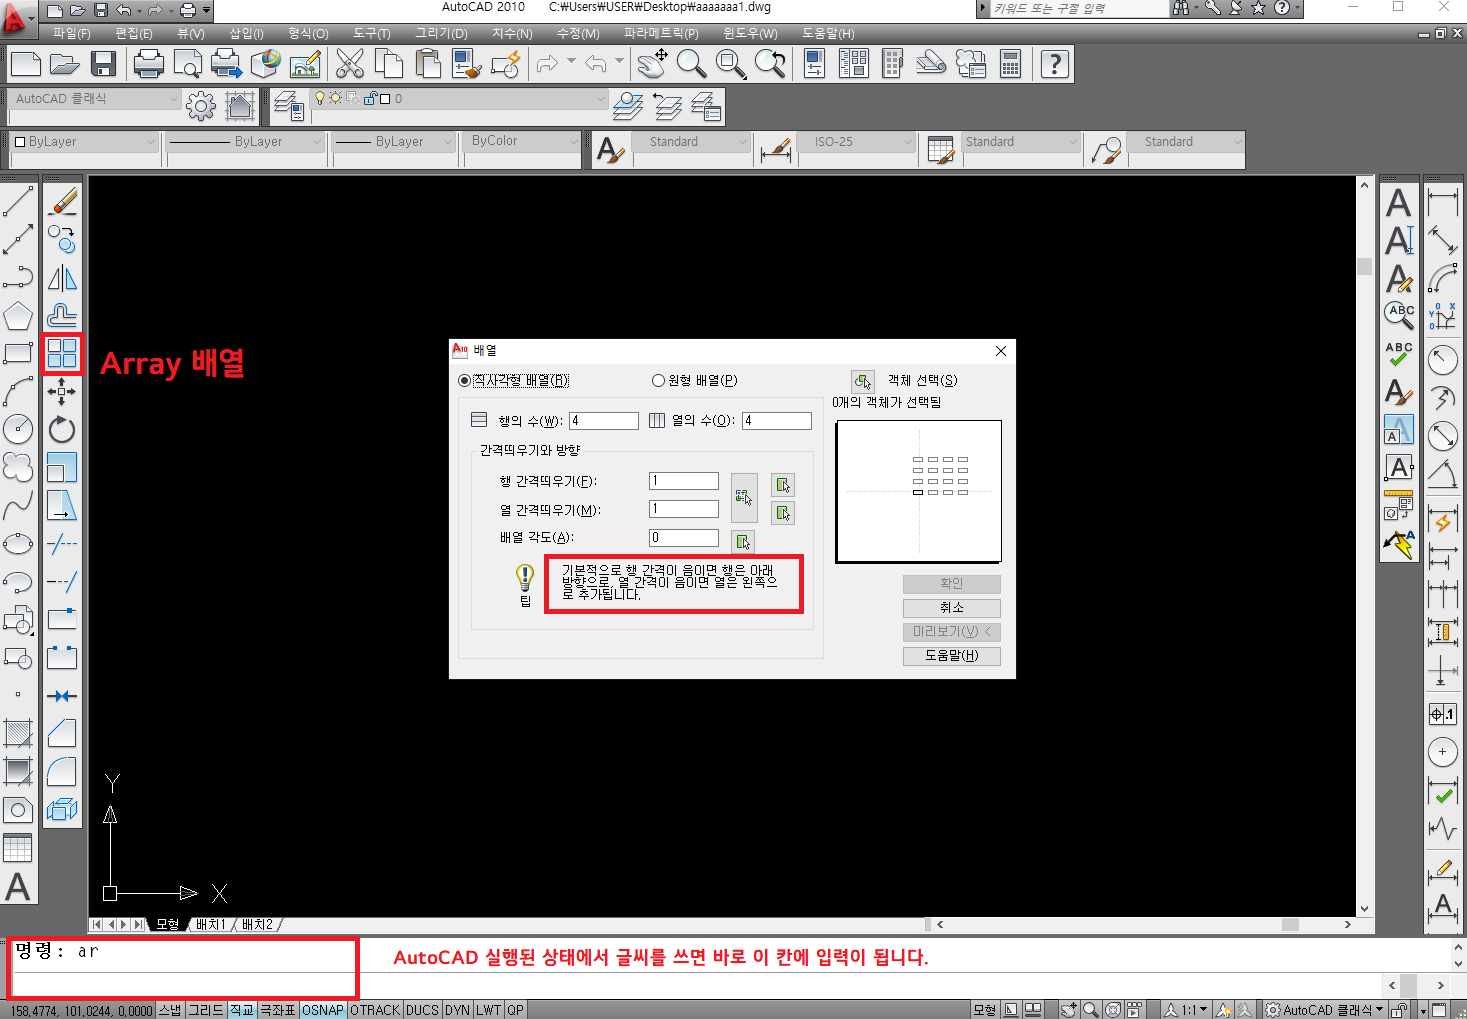Click the keyword search box

1078,9
